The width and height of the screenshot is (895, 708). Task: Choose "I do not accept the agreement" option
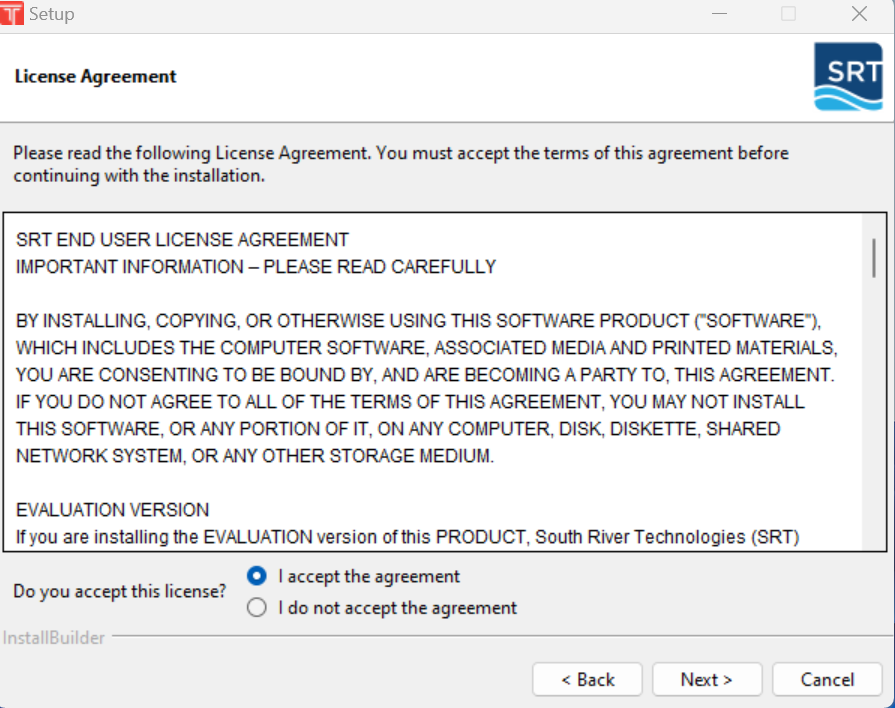pyautogui.click(x=257, y=608)
